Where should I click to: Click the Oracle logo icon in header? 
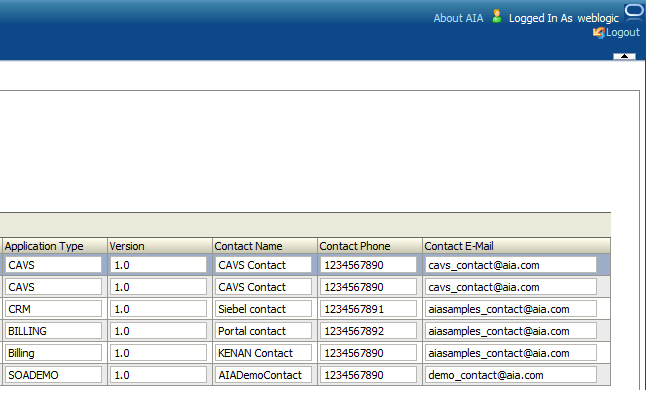coord(634,11)
